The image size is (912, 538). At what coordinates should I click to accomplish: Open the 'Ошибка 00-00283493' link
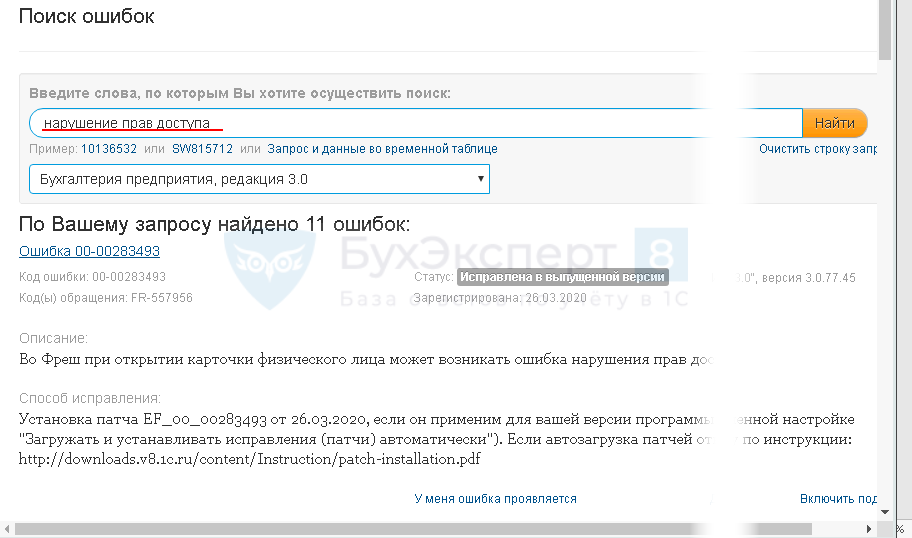89,251
